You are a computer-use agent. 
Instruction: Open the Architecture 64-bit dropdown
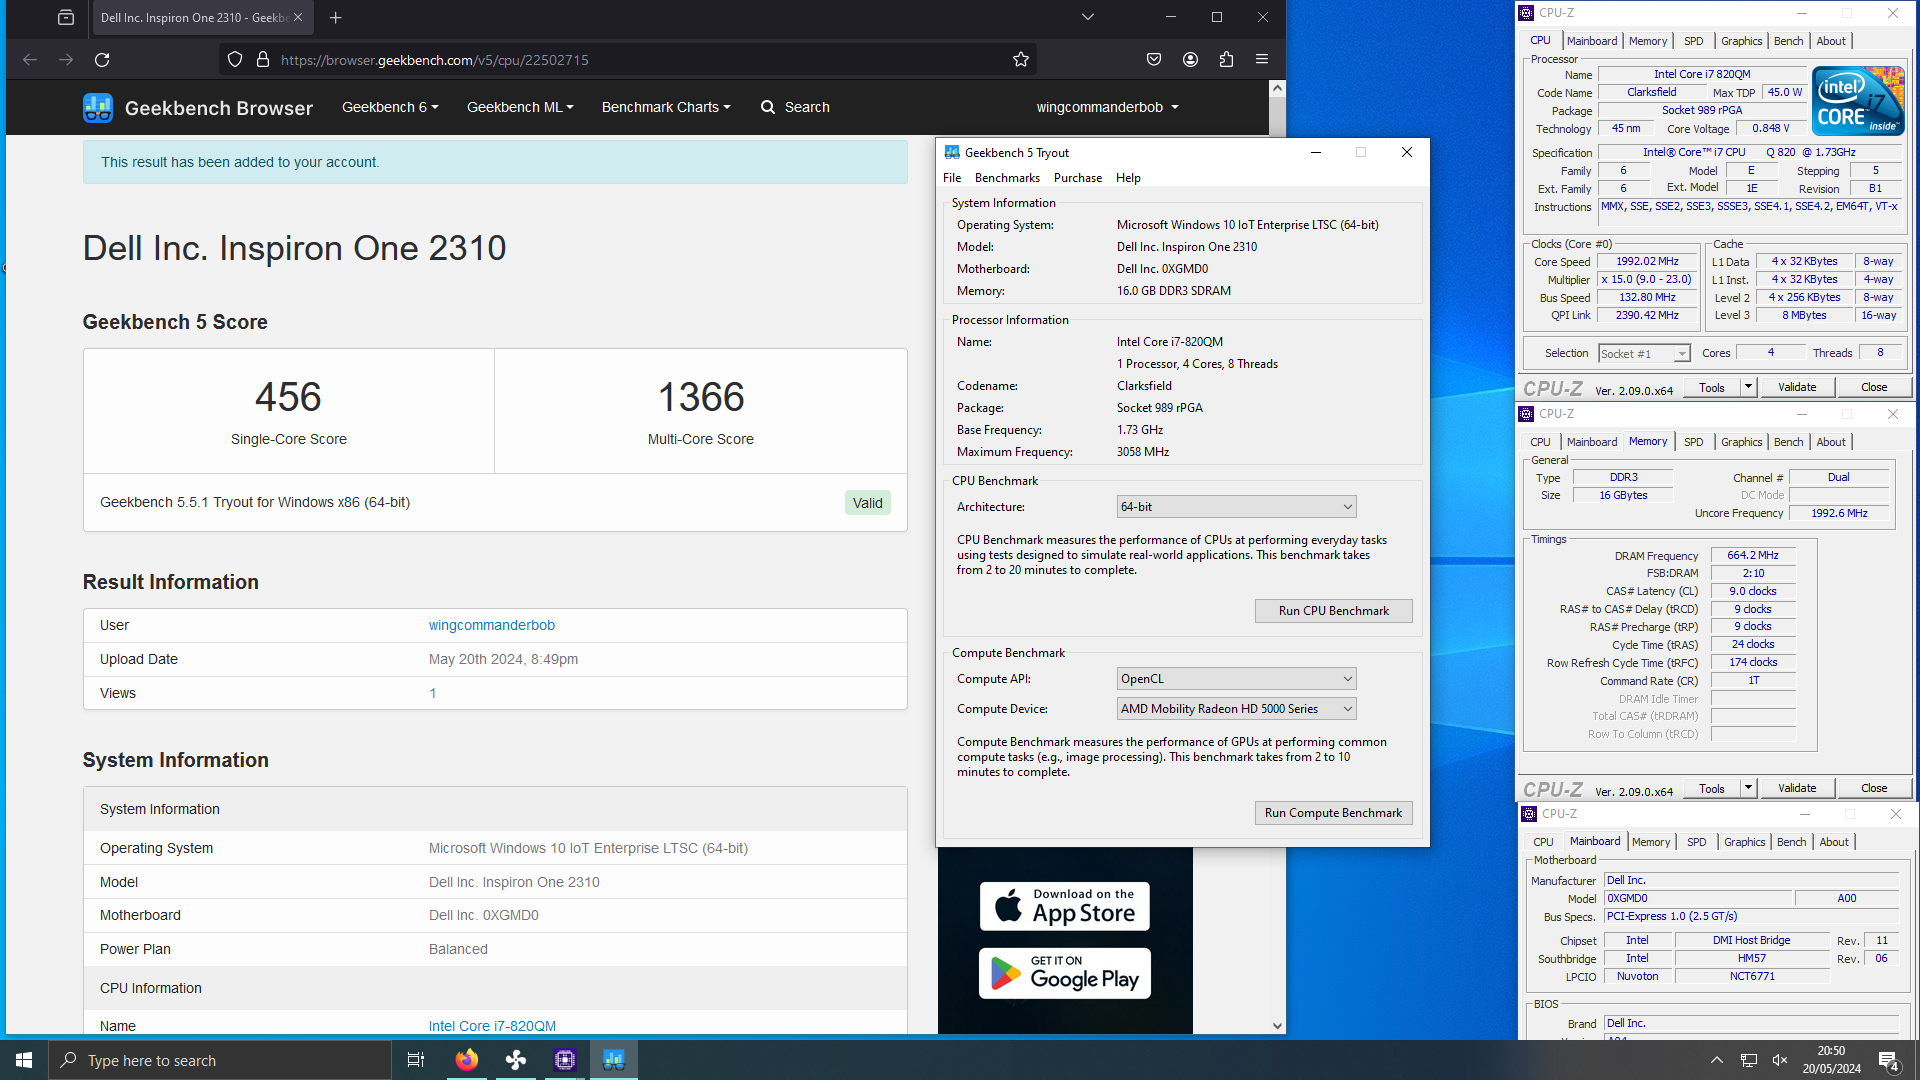pos(1236,507)
